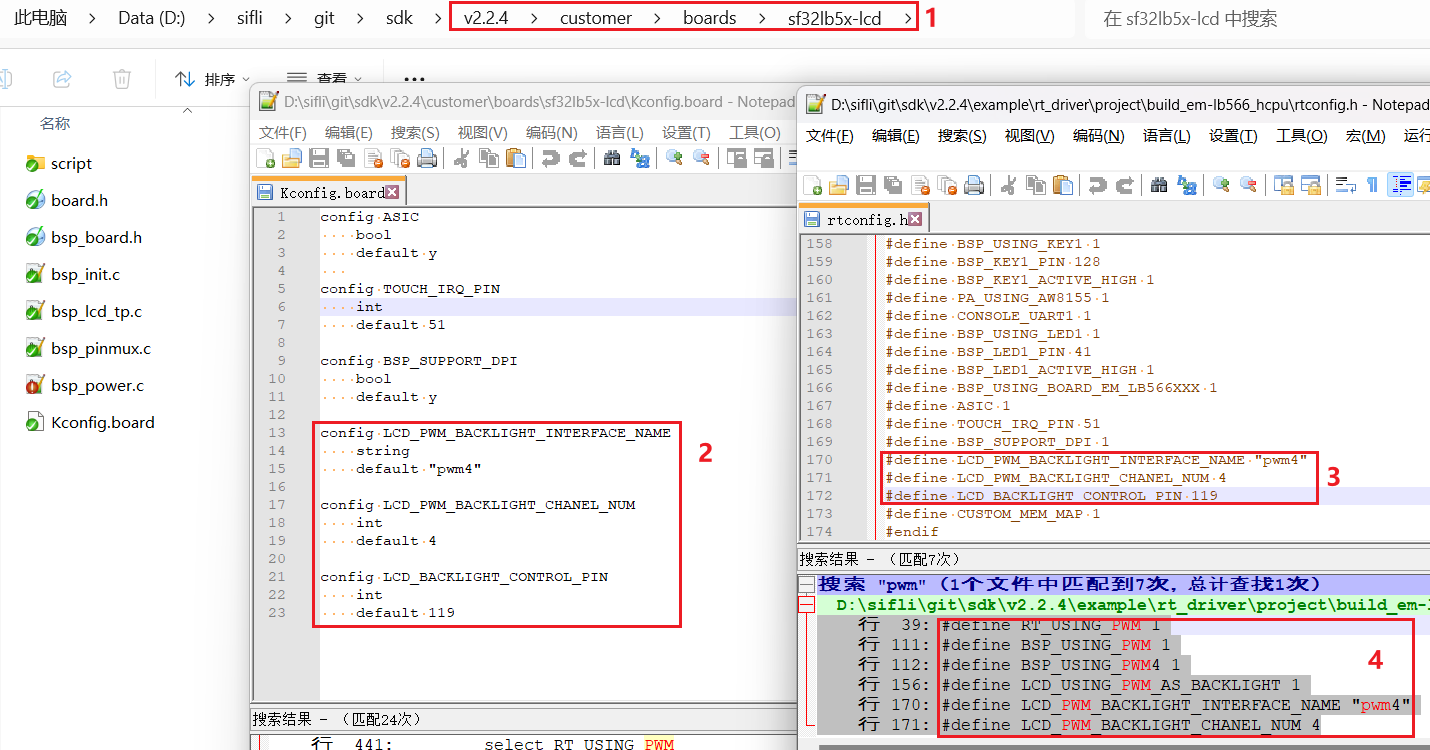The height and width of the screenshot is (750, 1430).
Task: Click Open file icon in Kconfig.board window toolbar
Action: click(292, 158)
